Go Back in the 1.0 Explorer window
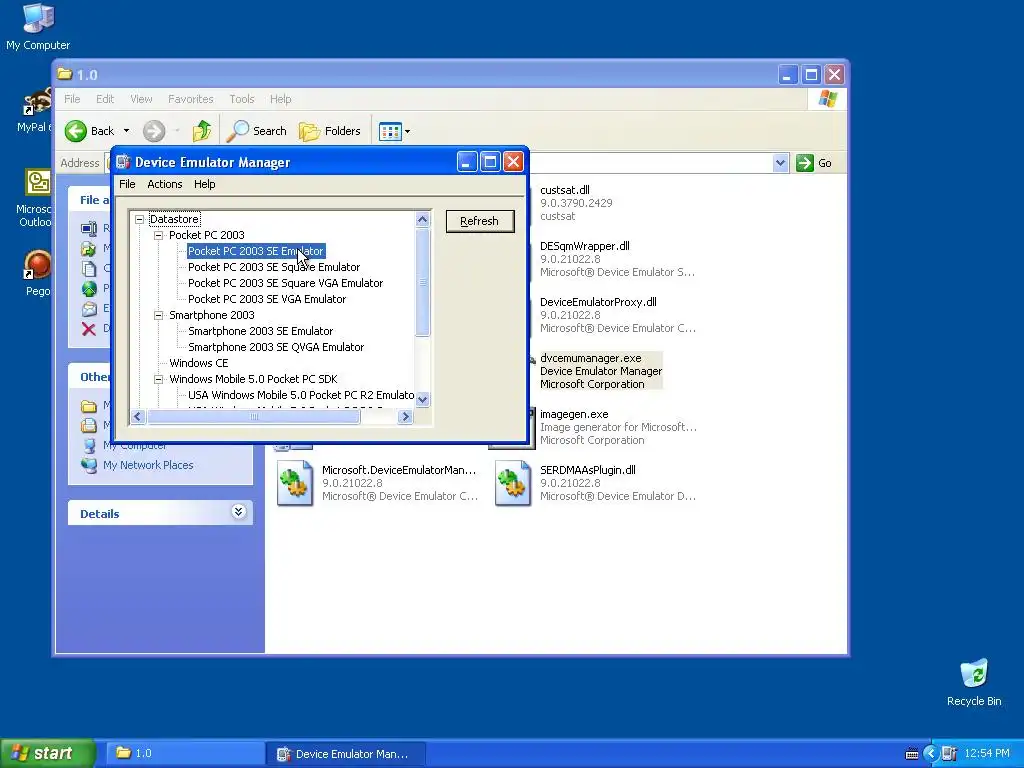Viewport: 1024px width, 768px height. (89, 131)
